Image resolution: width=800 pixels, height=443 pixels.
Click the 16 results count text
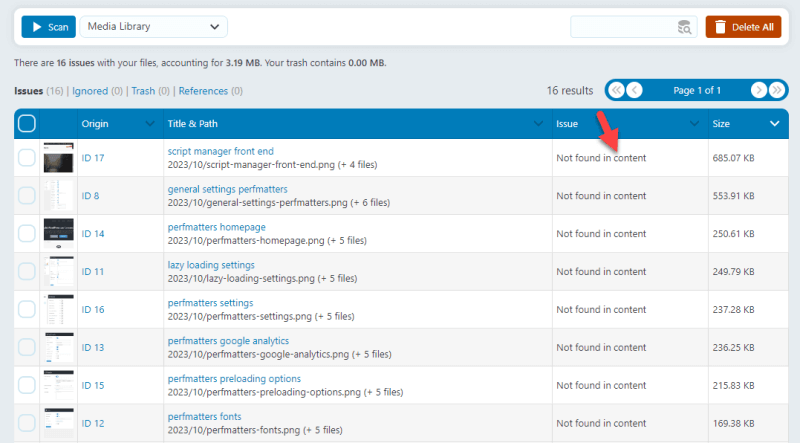570,91
